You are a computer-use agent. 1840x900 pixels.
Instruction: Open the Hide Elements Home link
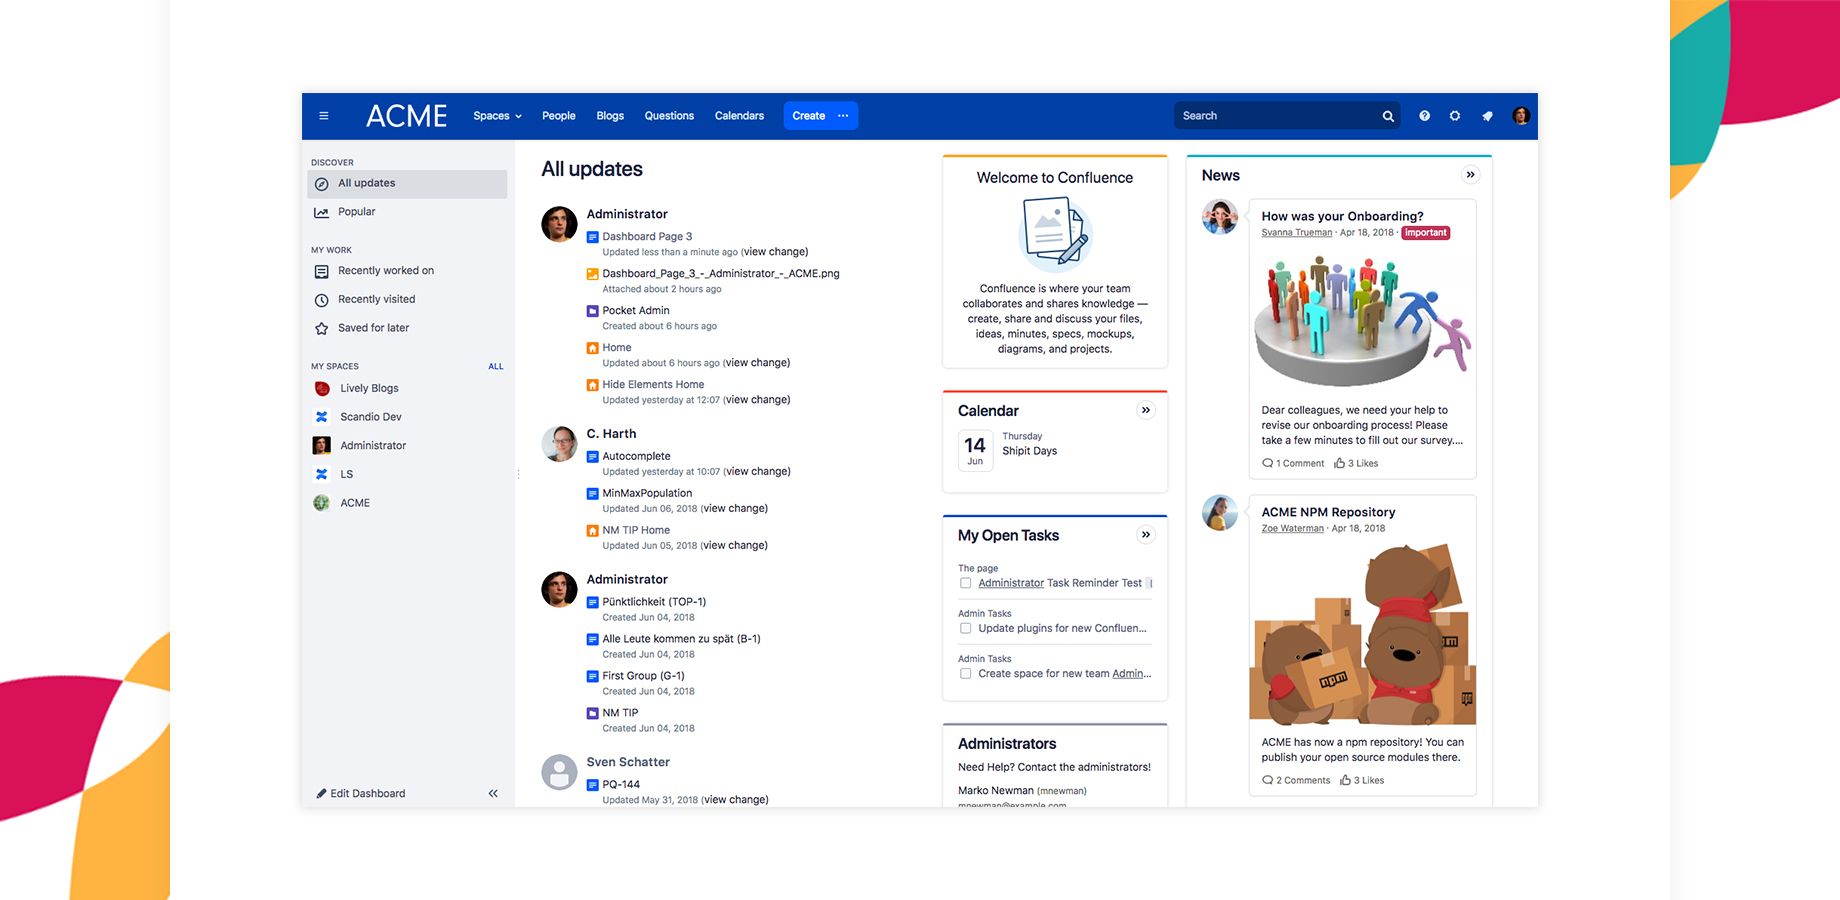653,385
